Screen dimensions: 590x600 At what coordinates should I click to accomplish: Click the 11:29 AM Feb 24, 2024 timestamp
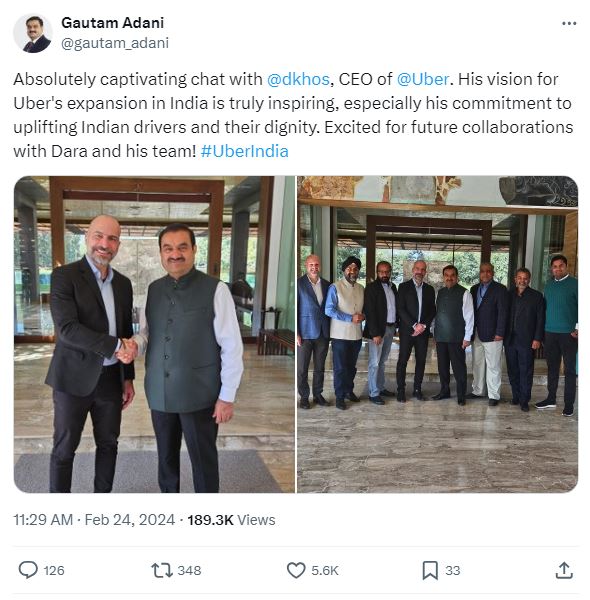point(94,520)
